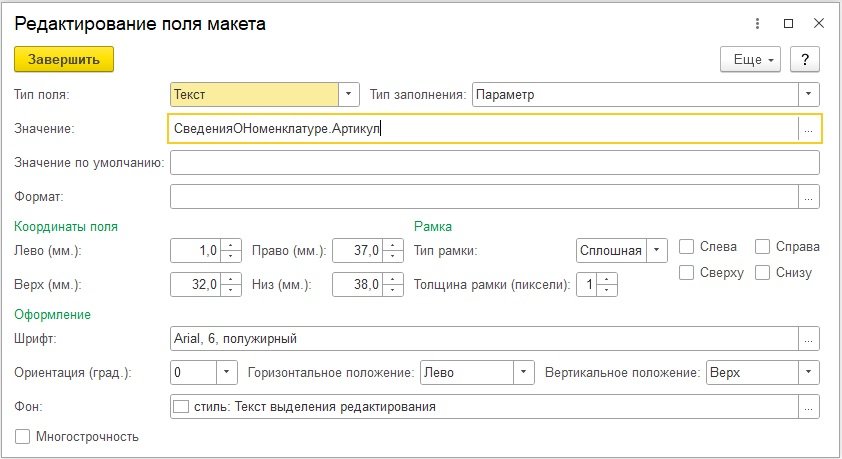Toggle the Многострочность checkbox

click(23, 436)
